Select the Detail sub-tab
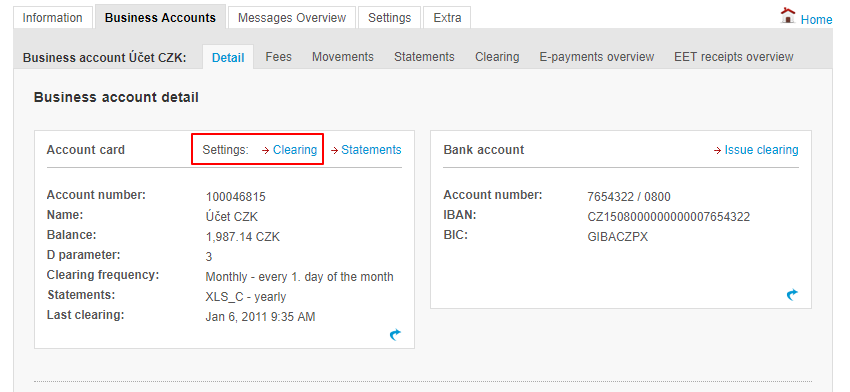This screenshot has width=850, height=392. tap(228, 57)
